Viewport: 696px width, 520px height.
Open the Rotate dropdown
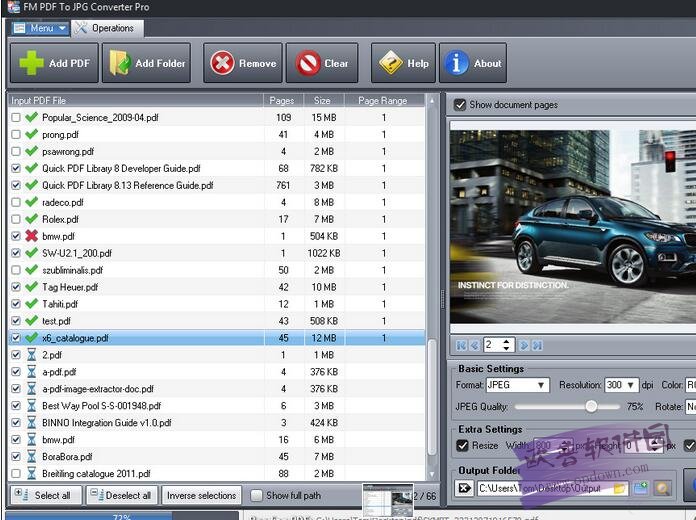point(691,406)
